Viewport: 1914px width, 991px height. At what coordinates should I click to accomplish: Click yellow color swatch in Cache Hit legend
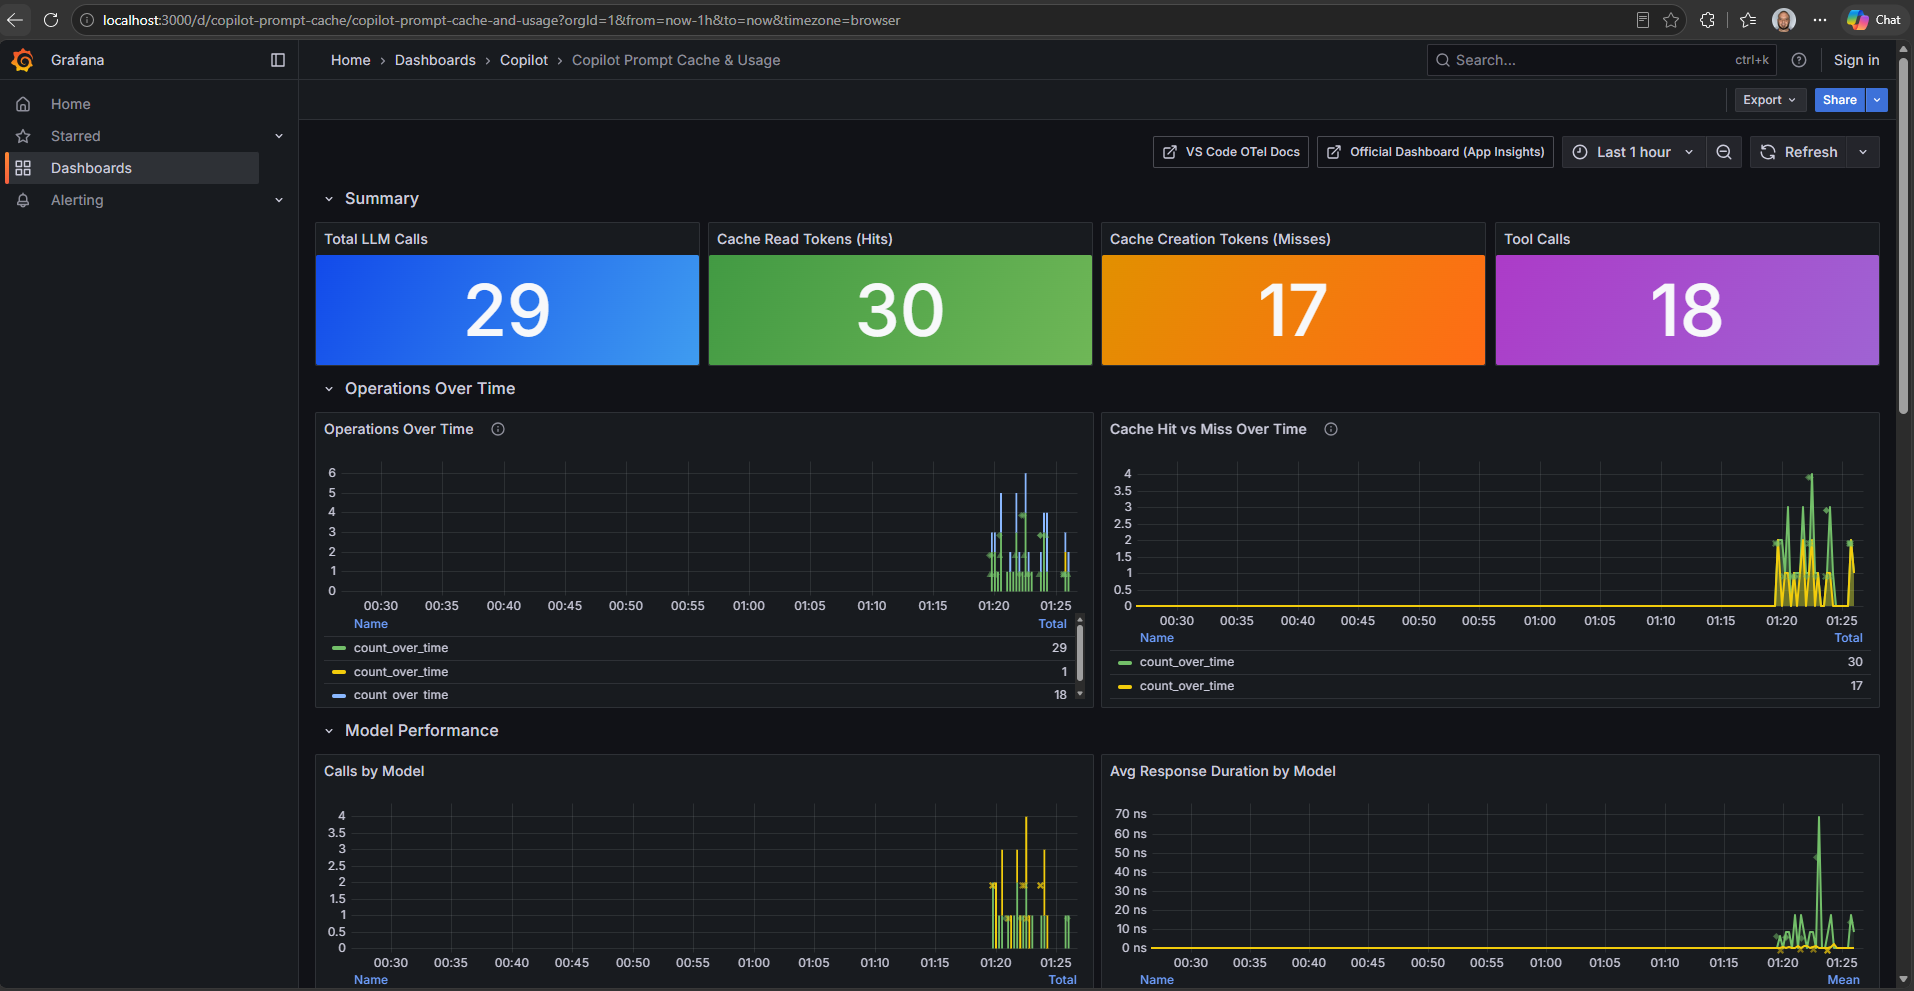click(1125, 687)
